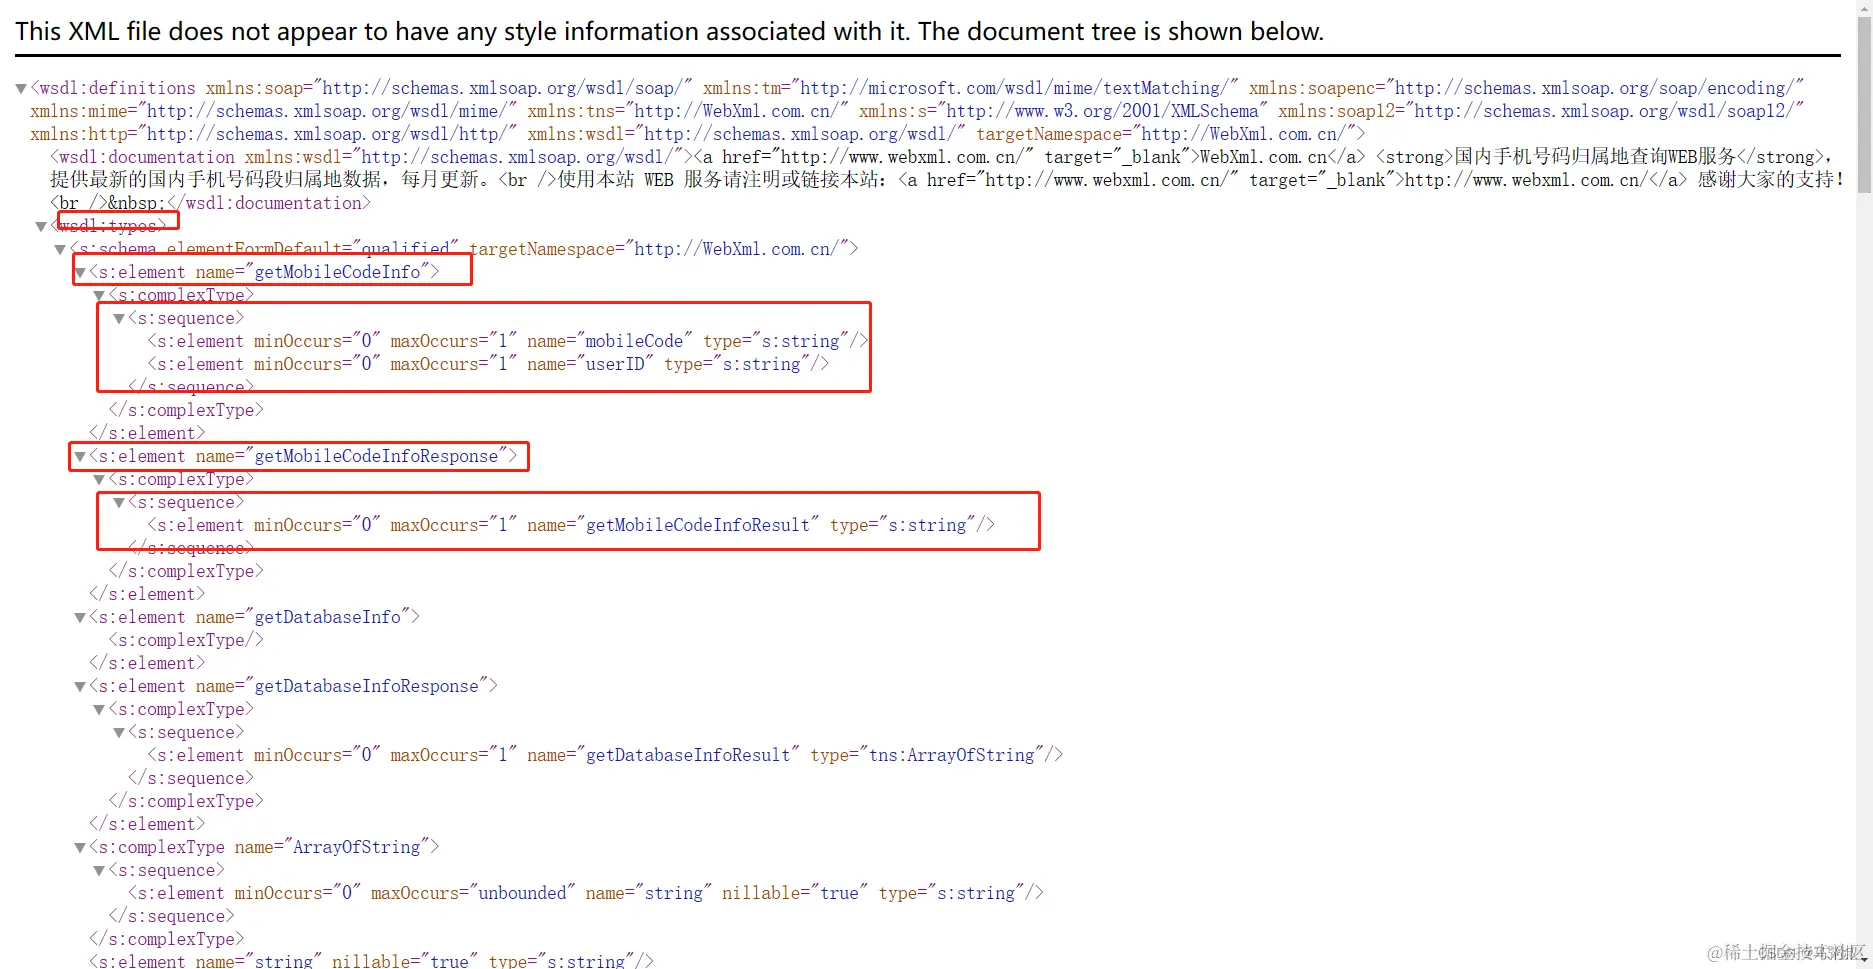The image size is (1873, 969).
Task: Collapse the s:sequence holding mobileCode and userID
Action: coord(119,319)
